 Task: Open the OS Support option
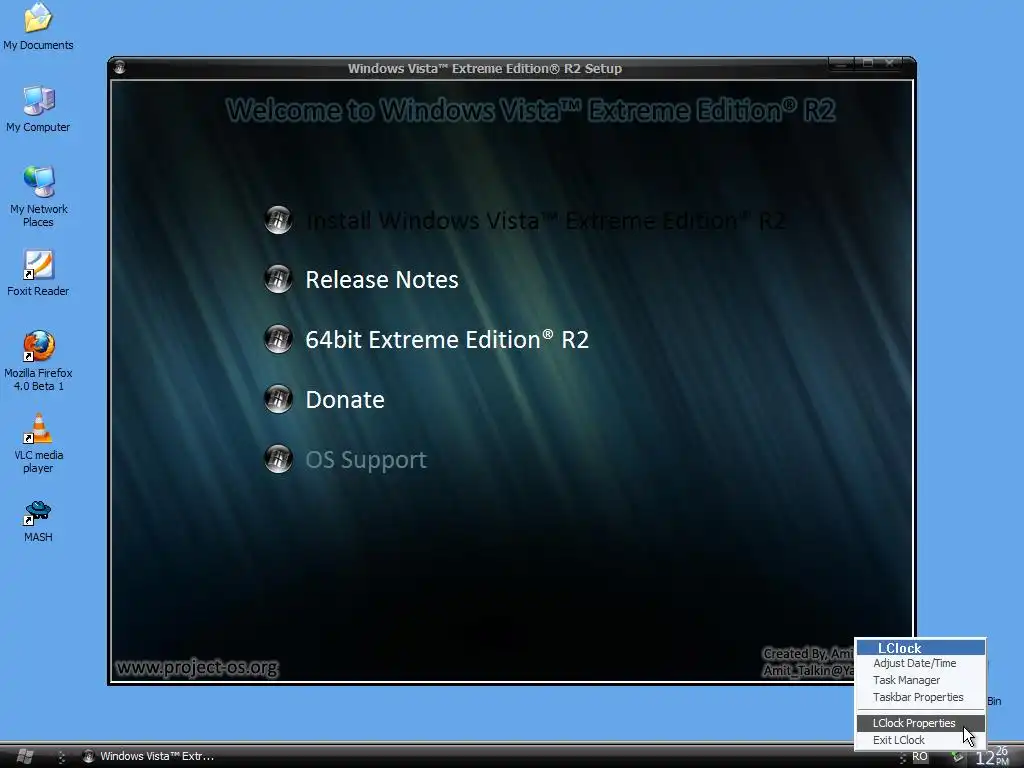tap(366, 460)
